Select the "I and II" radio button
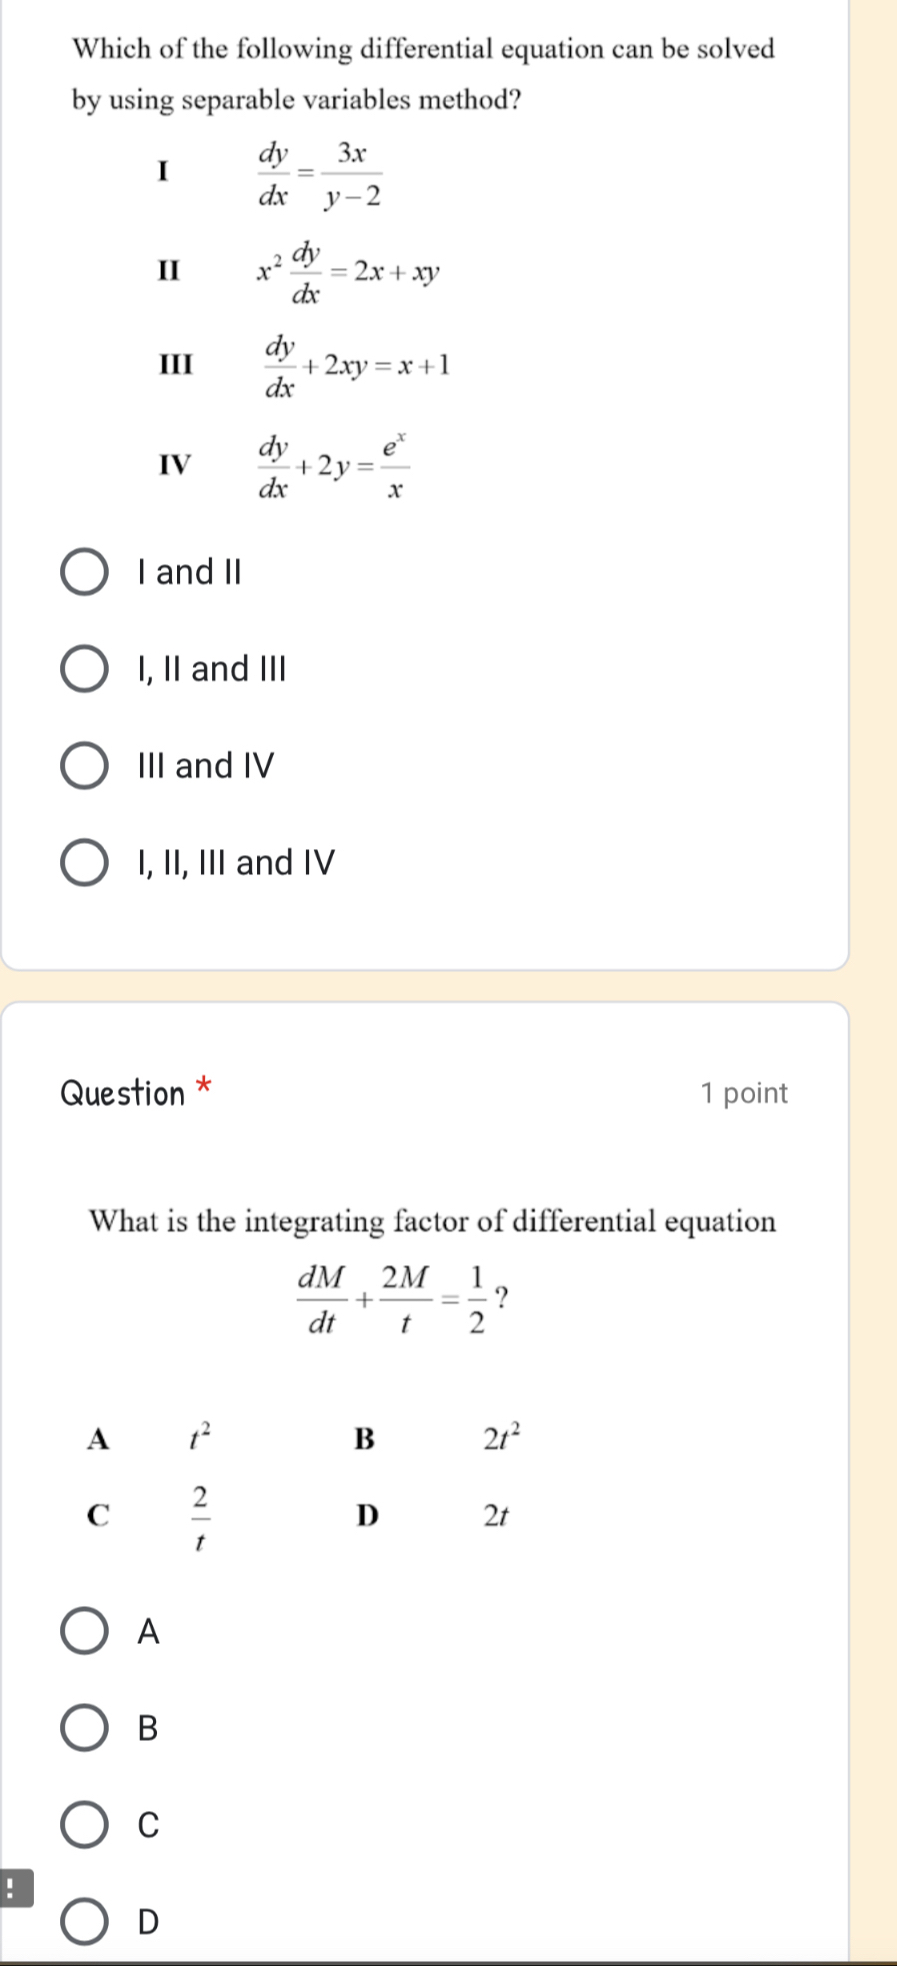 85,572
